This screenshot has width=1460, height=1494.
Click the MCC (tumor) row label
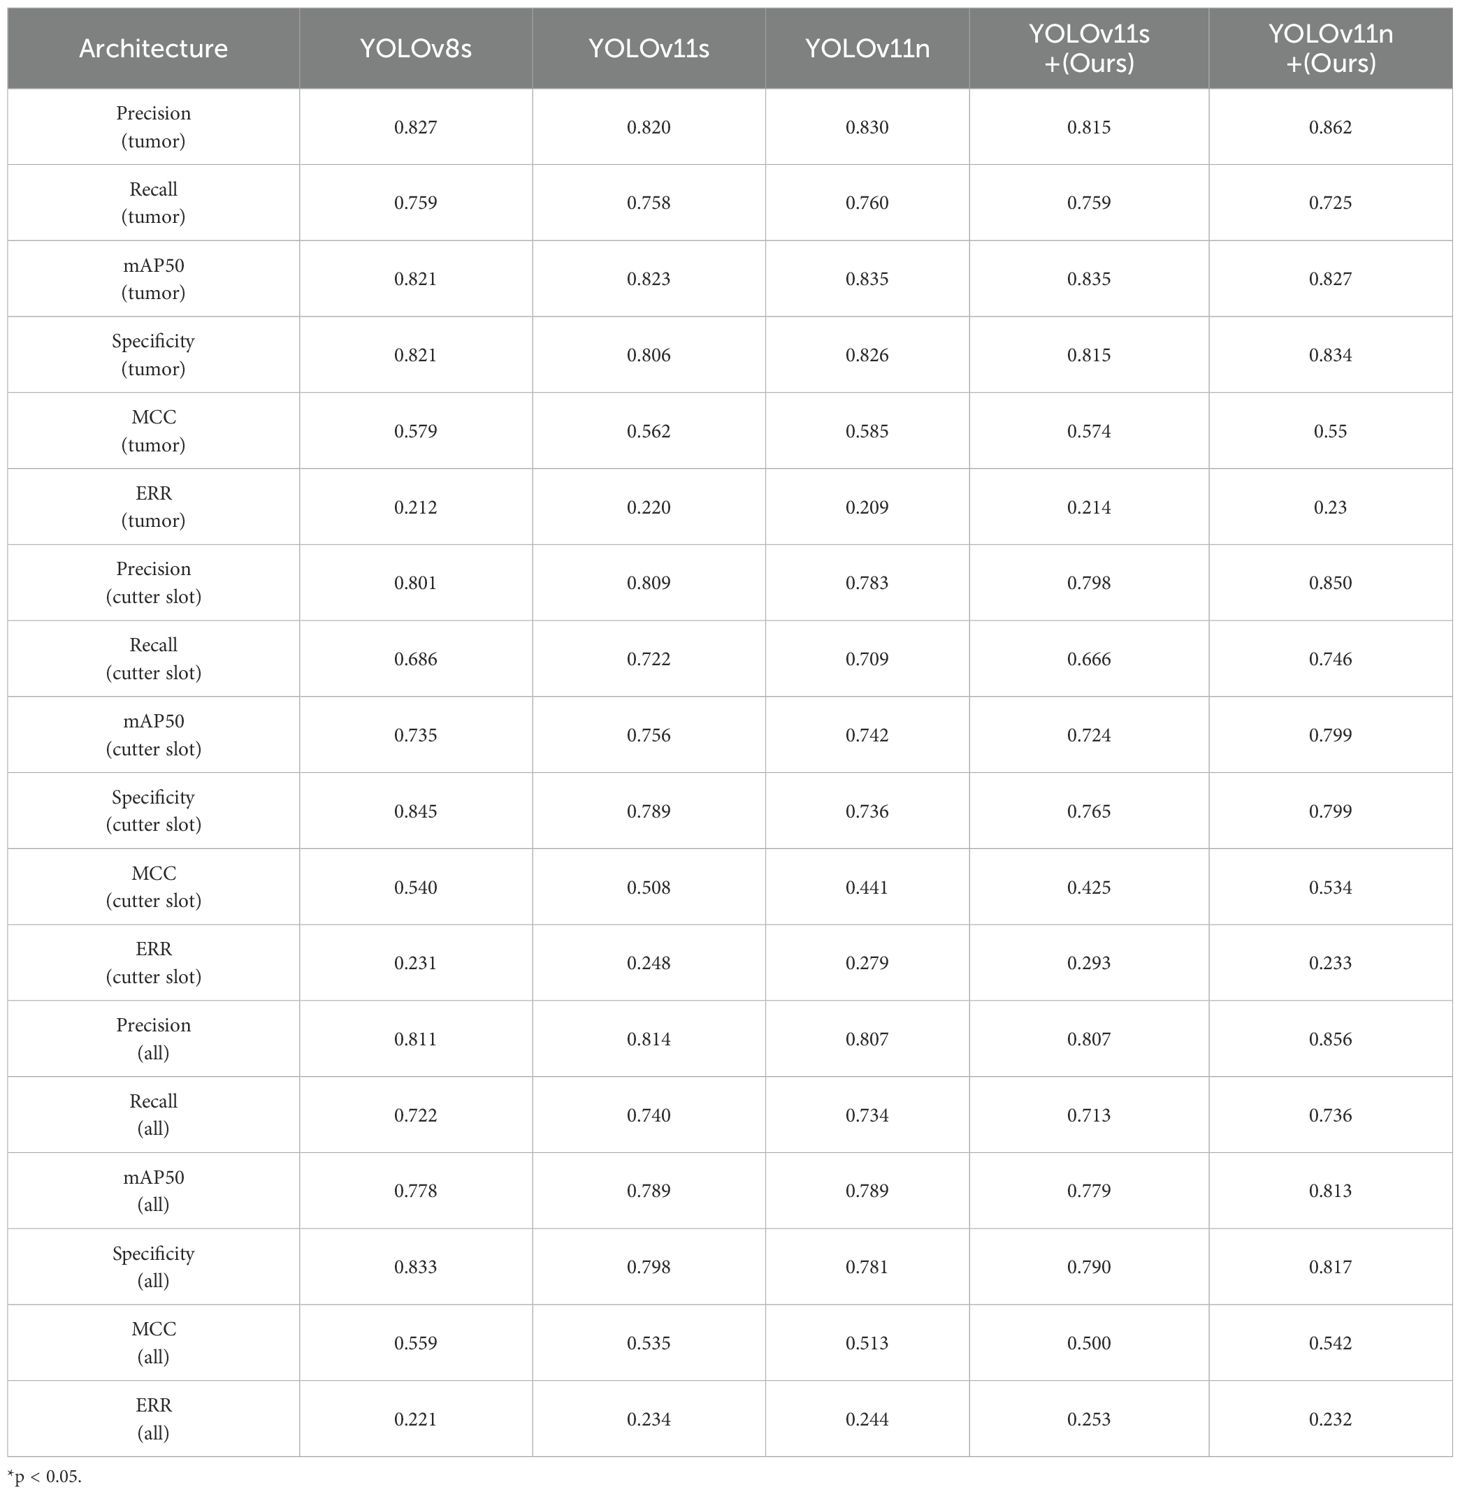pos(153,431)
